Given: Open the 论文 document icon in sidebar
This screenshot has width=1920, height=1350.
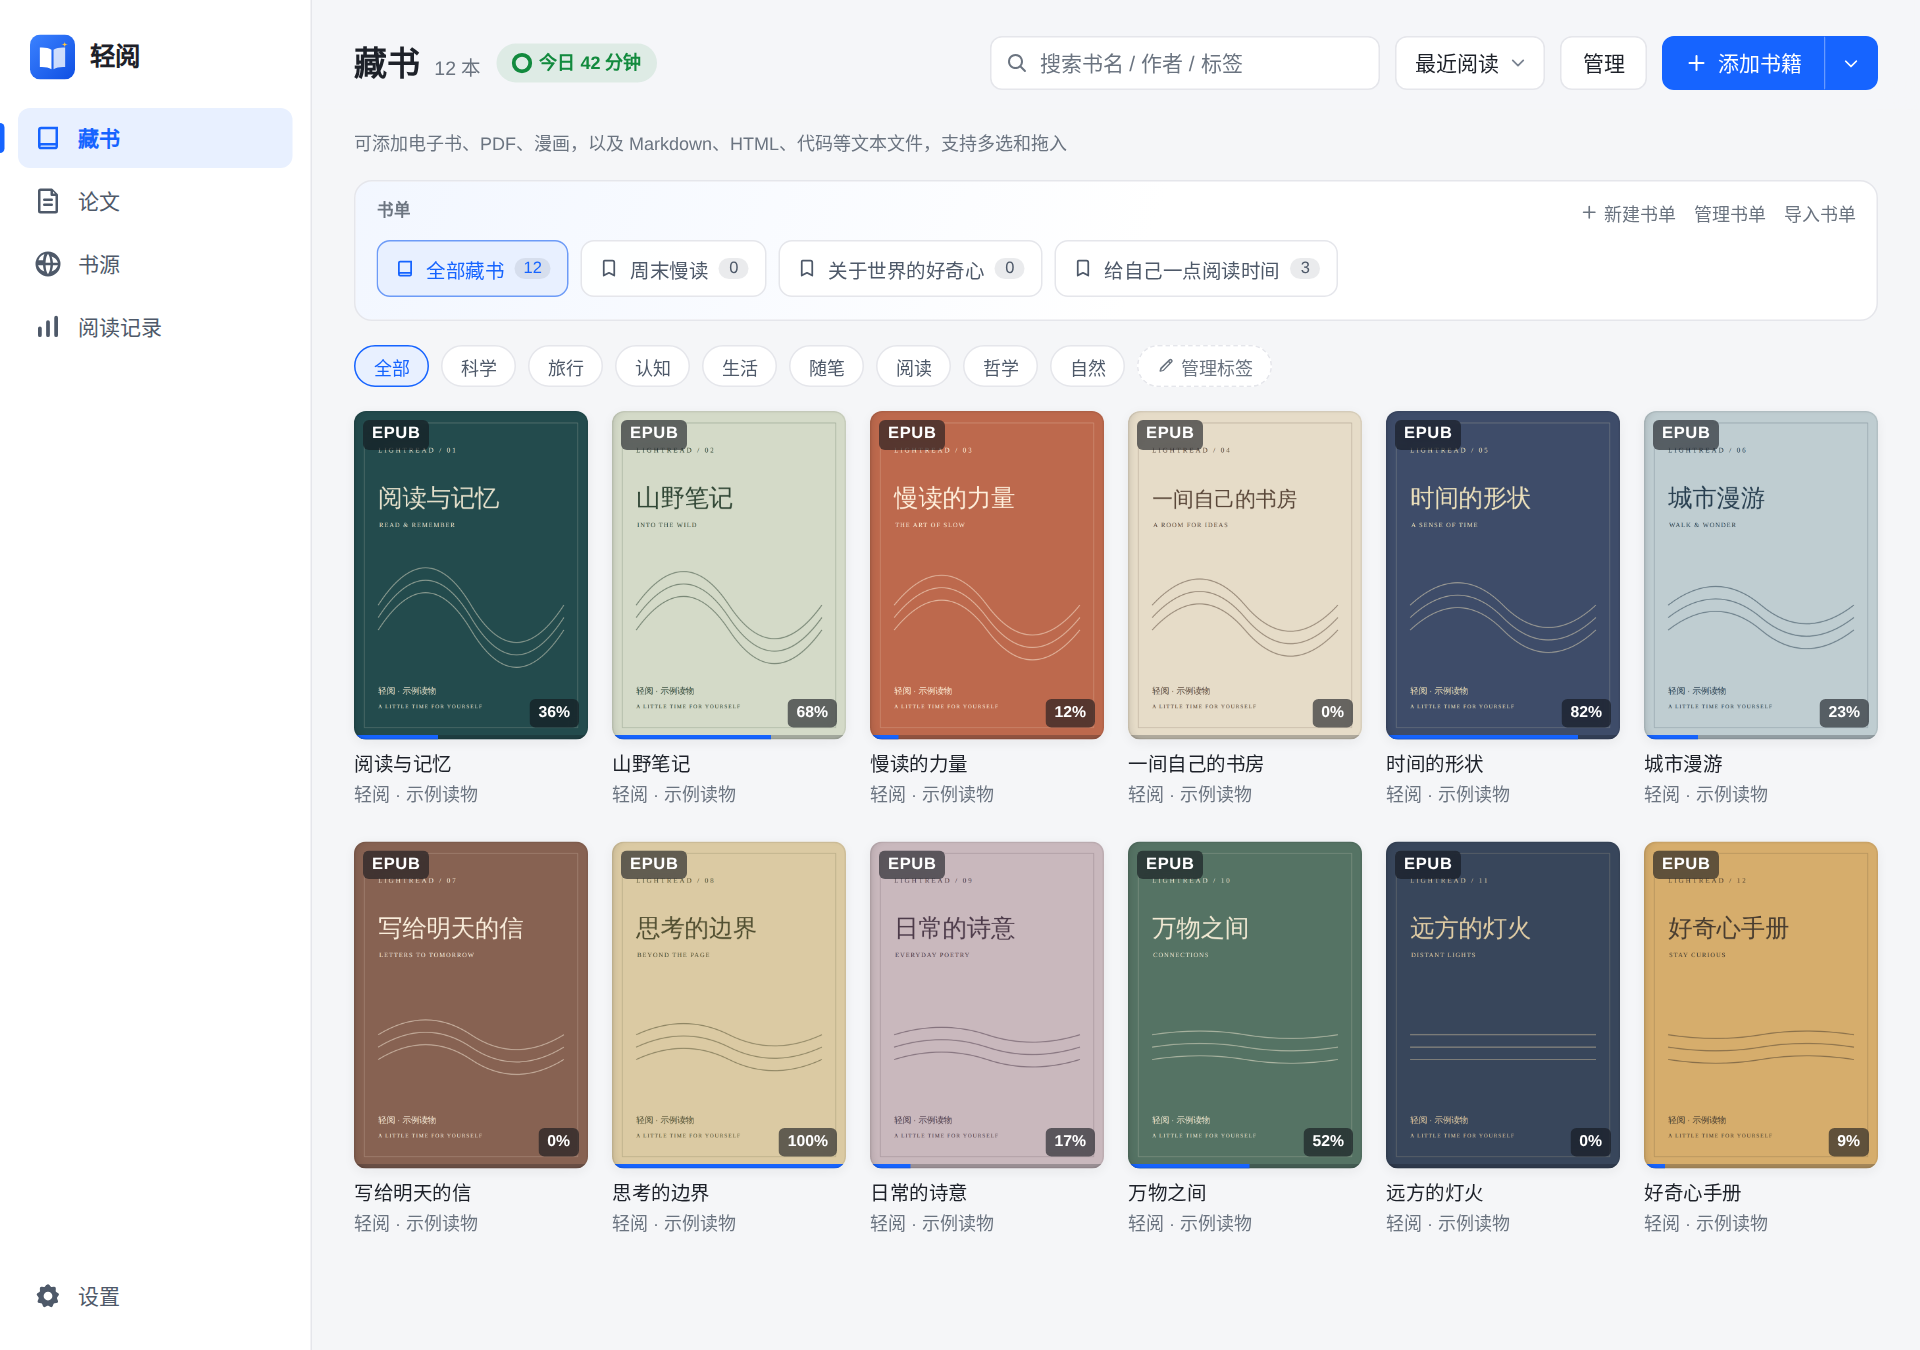Looking at the screenshot, I should 48,201.
